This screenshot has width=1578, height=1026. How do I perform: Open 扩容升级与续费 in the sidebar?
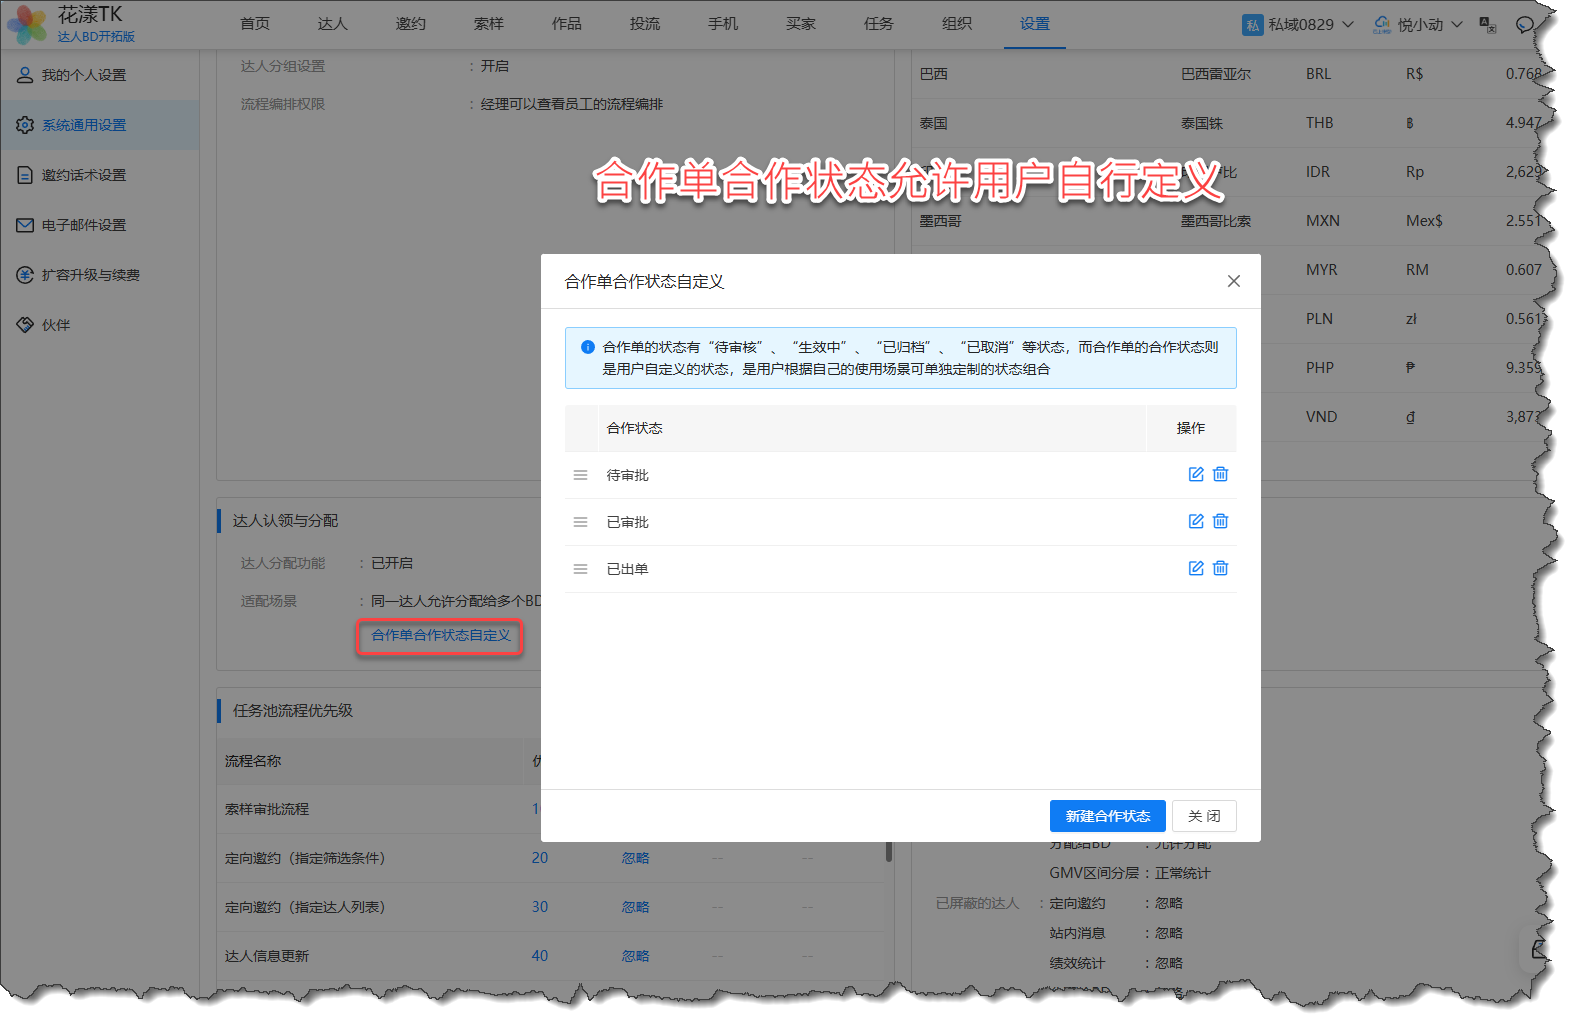click(x=90, y=275)
